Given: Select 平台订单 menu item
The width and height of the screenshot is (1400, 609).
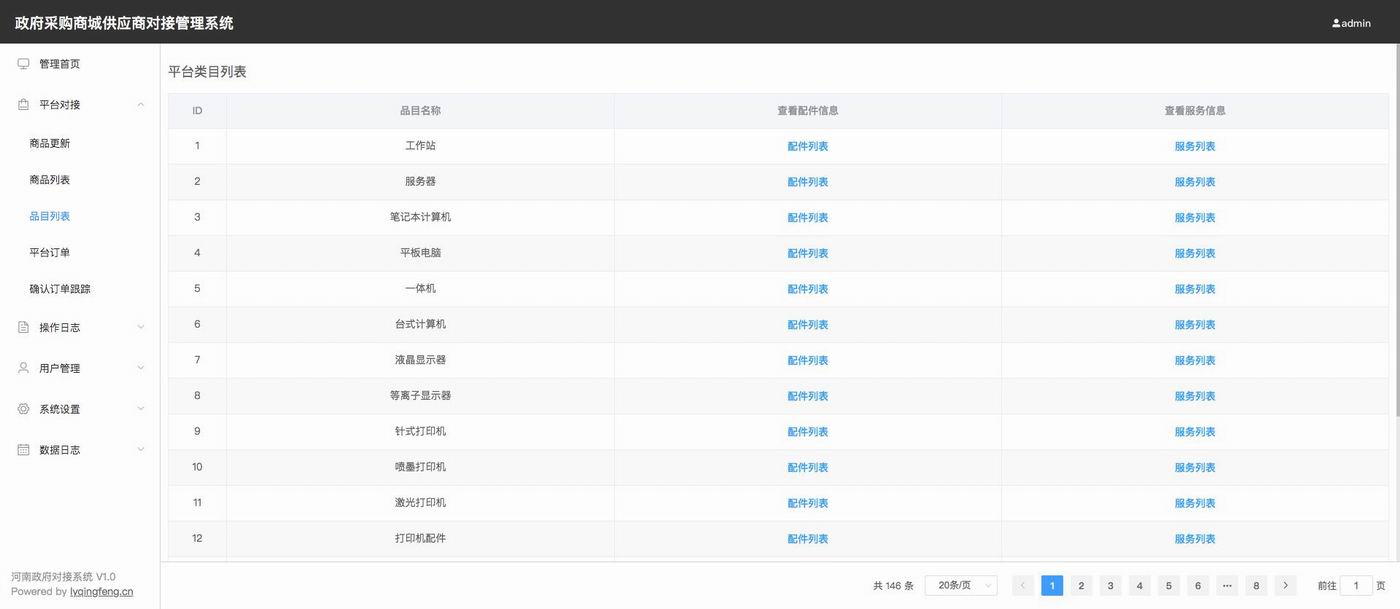Looking at the screenshot, I should point(50,253).
